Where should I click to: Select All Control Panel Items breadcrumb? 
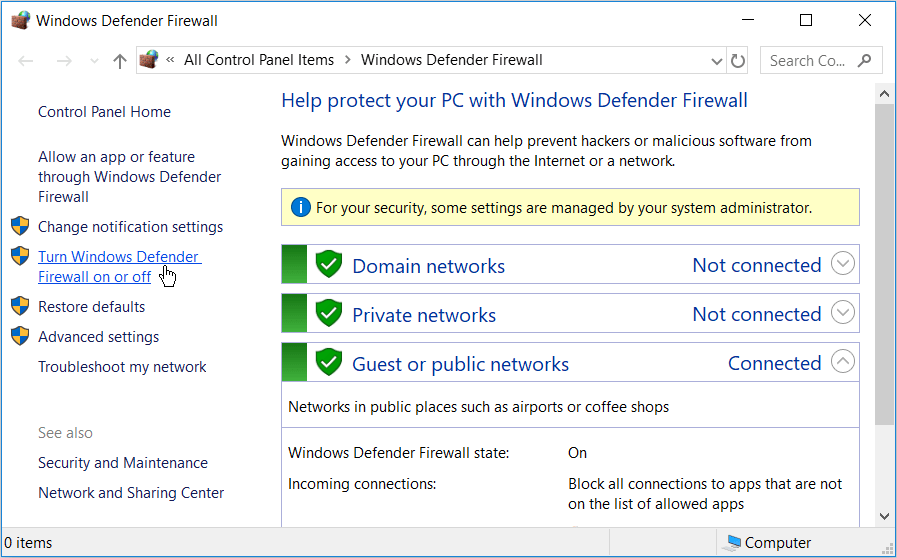click(x=258, y=60)
